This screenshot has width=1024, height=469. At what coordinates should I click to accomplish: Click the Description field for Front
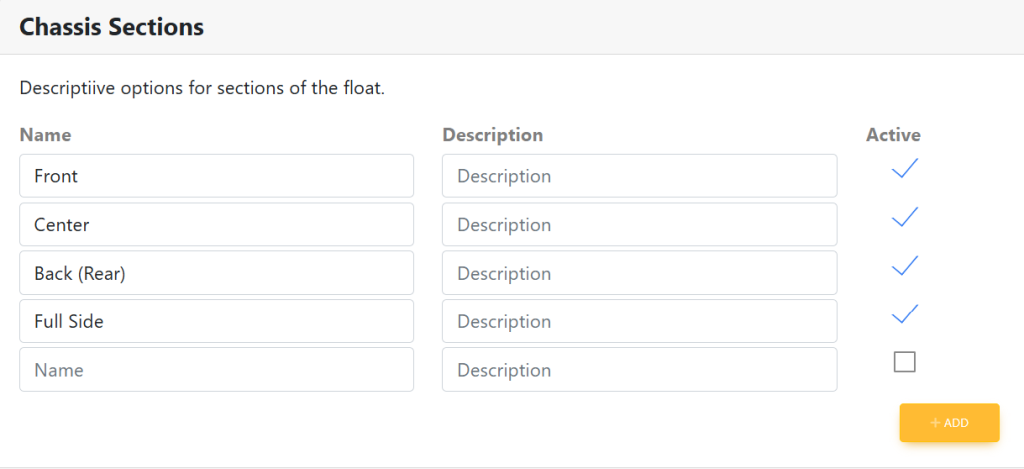pos(639,176)
